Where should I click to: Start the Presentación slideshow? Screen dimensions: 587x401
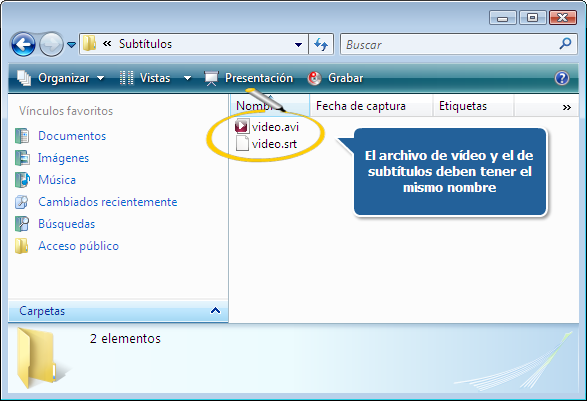[249, 78]
